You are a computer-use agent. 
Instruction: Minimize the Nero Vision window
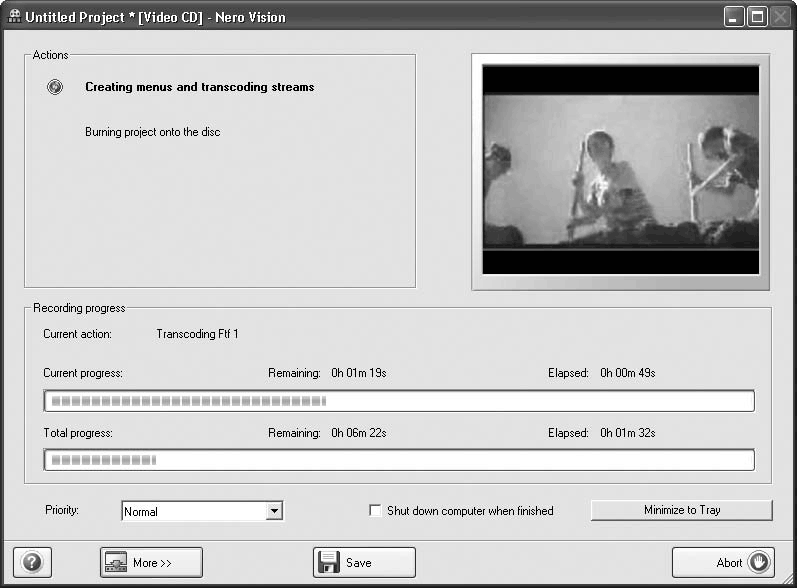(x=735, y=16)
